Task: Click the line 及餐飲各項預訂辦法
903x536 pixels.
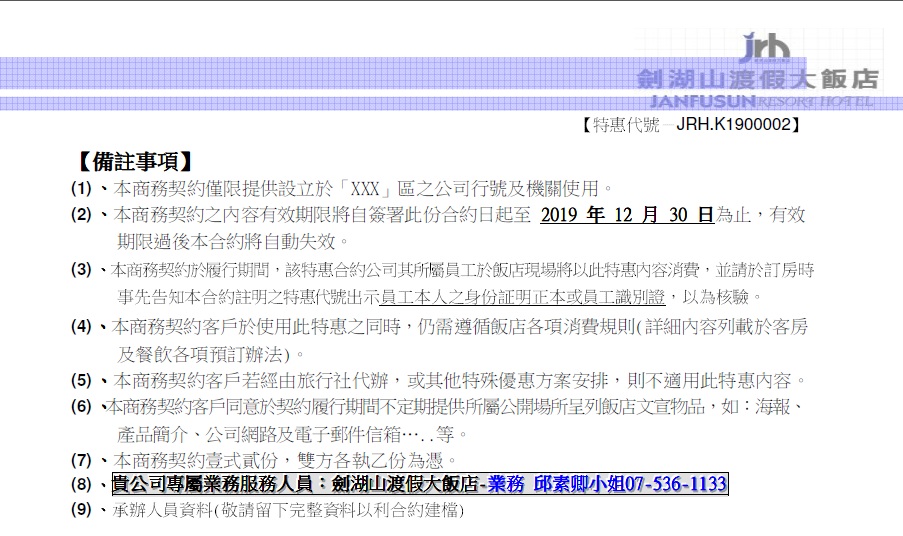Action: [210, 354]
